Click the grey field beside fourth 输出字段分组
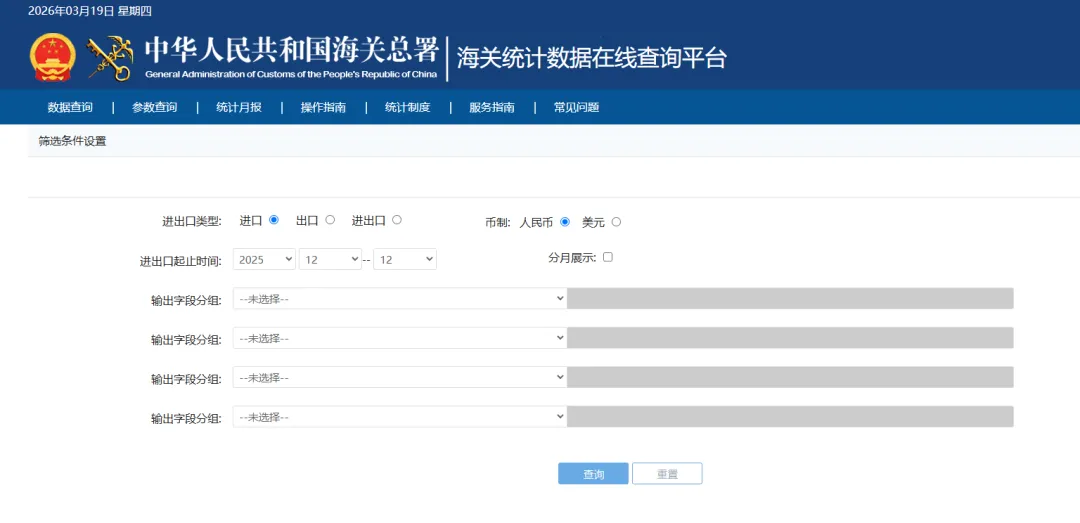 click(790, 417)
